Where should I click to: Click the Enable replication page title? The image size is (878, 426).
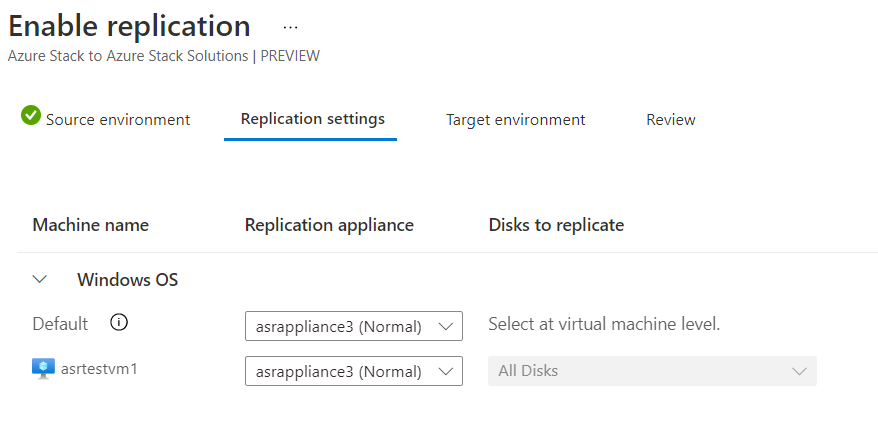tap(129, 26)
